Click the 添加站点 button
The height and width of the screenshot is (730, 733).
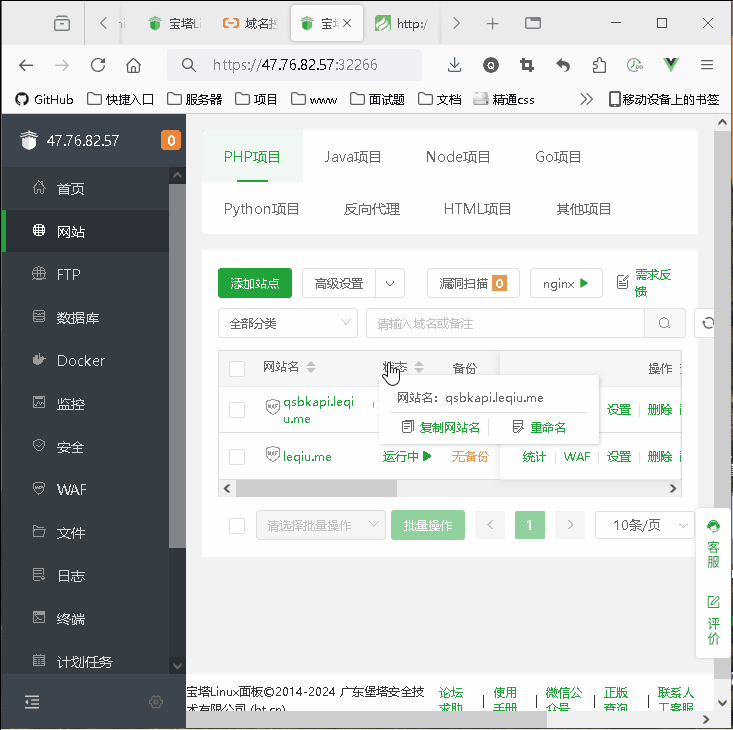coord(255,283)
